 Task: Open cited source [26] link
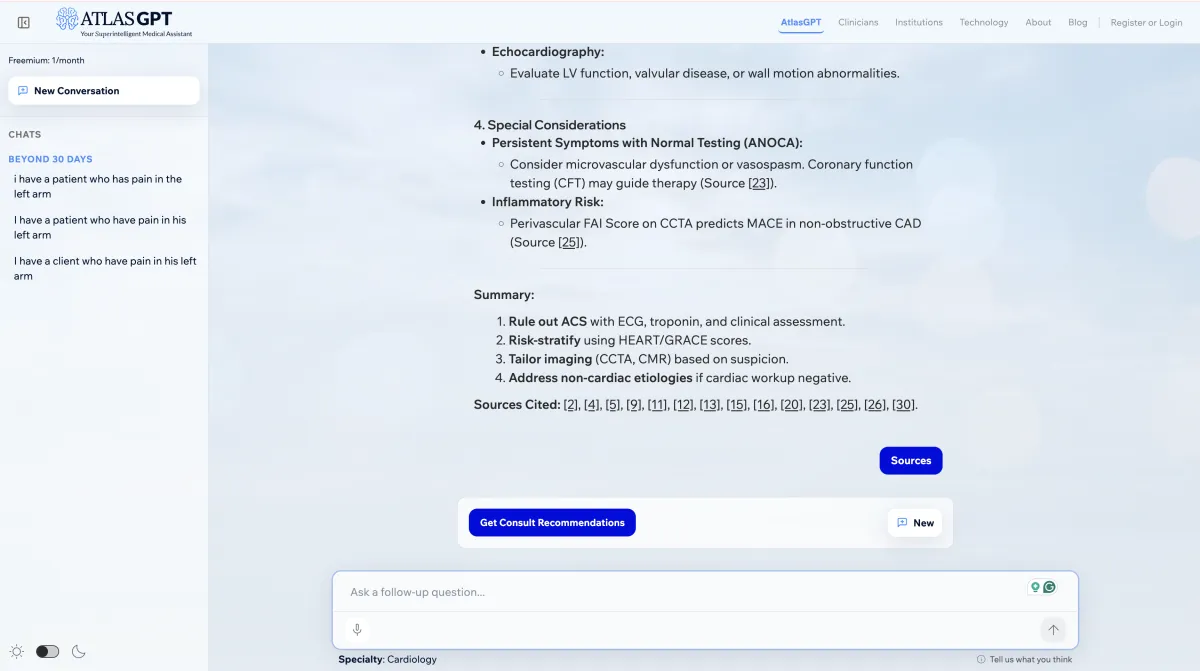(875, 405)
